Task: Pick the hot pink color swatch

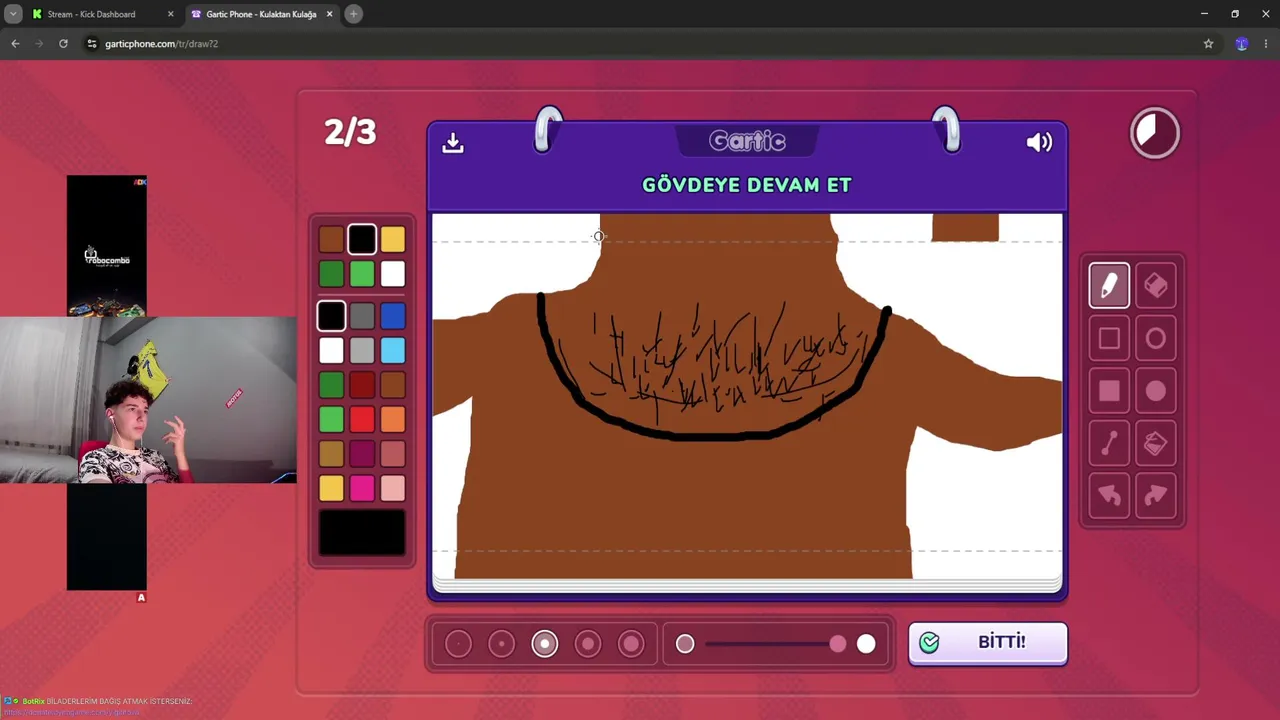Action: point(362,488)
